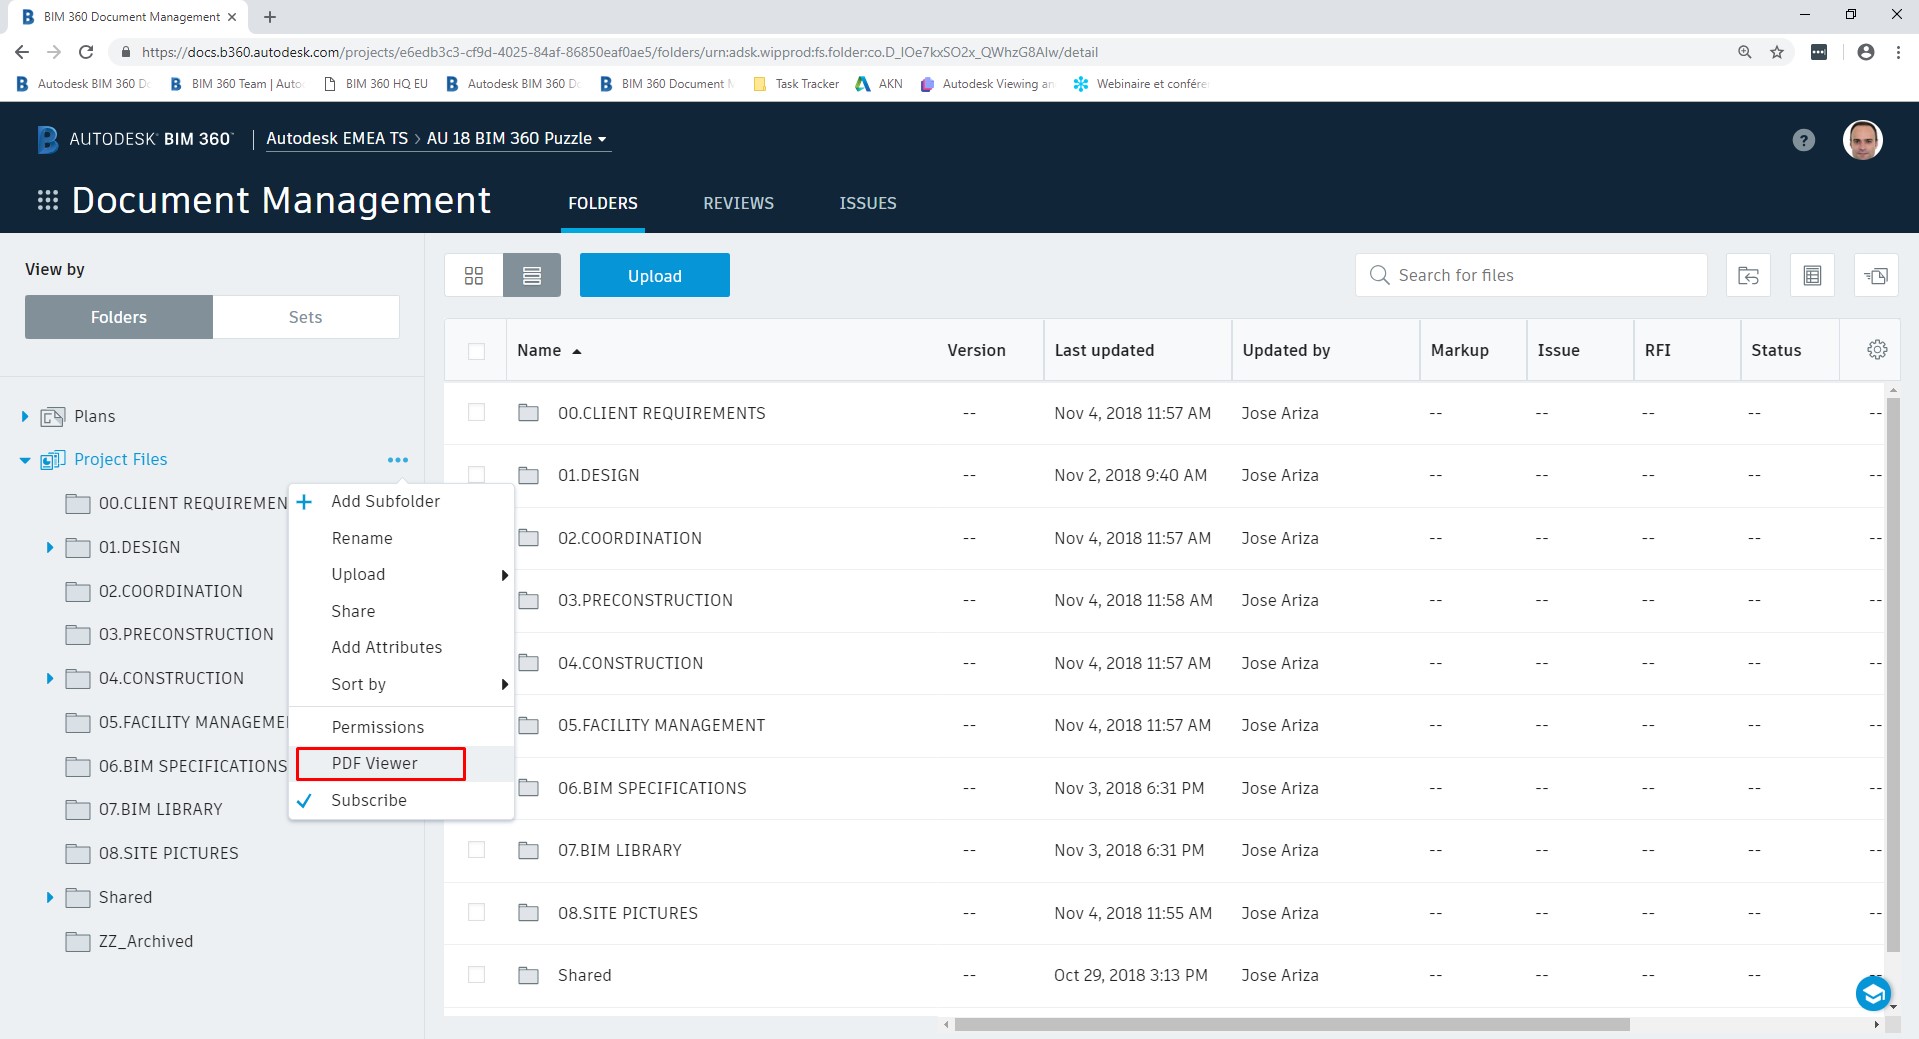Toggle Subscribe in the context menu
This screenshot has width=1919, height=1039.
pos(368,800)
